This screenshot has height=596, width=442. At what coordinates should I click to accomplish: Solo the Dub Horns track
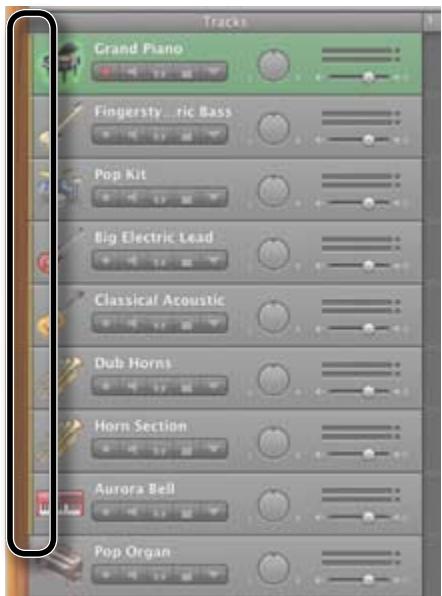[159, 387]
